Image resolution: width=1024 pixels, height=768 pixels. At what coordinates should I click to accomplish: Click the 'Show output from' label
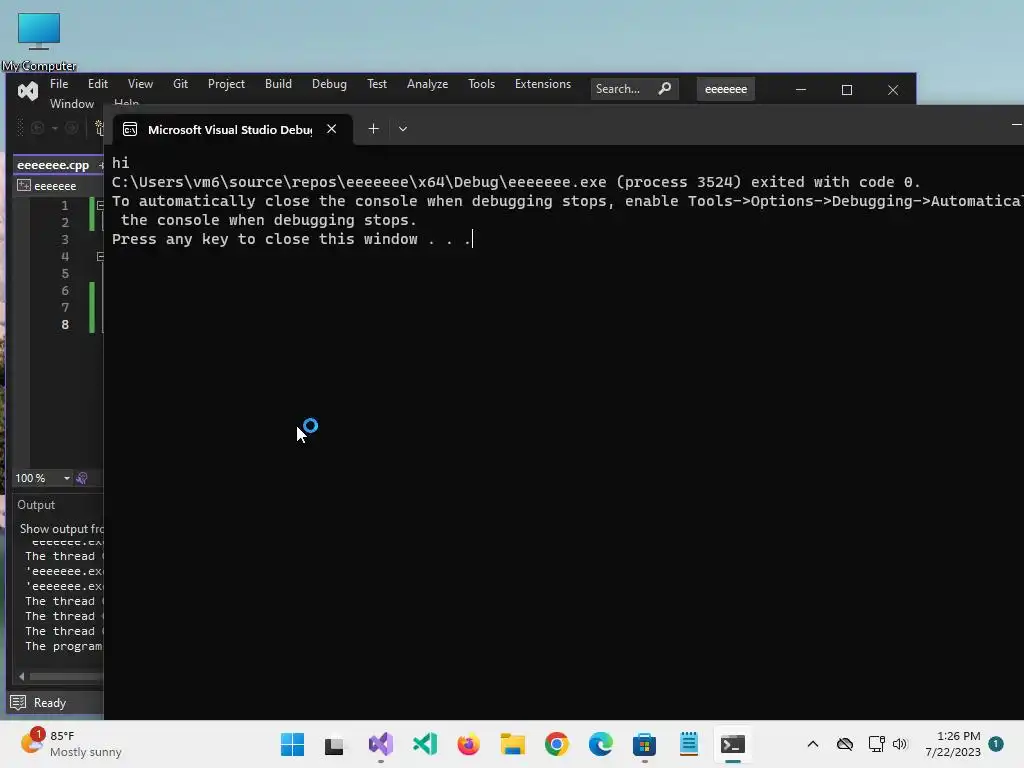point(61,529)
